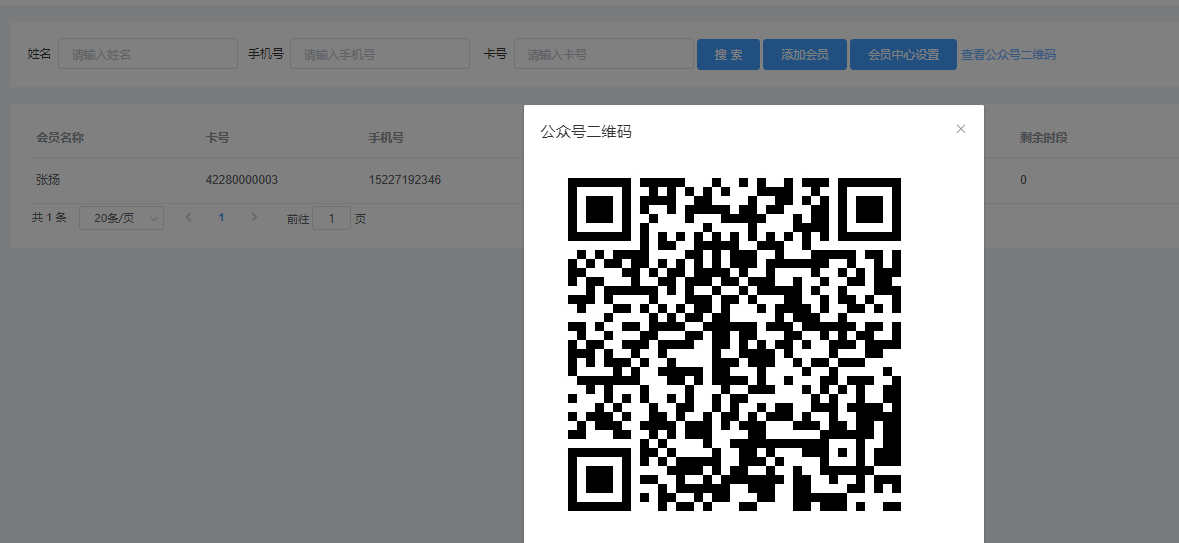Open 会员中心设置
This screenshot has width=1179, height=543.
pos(903,55)
